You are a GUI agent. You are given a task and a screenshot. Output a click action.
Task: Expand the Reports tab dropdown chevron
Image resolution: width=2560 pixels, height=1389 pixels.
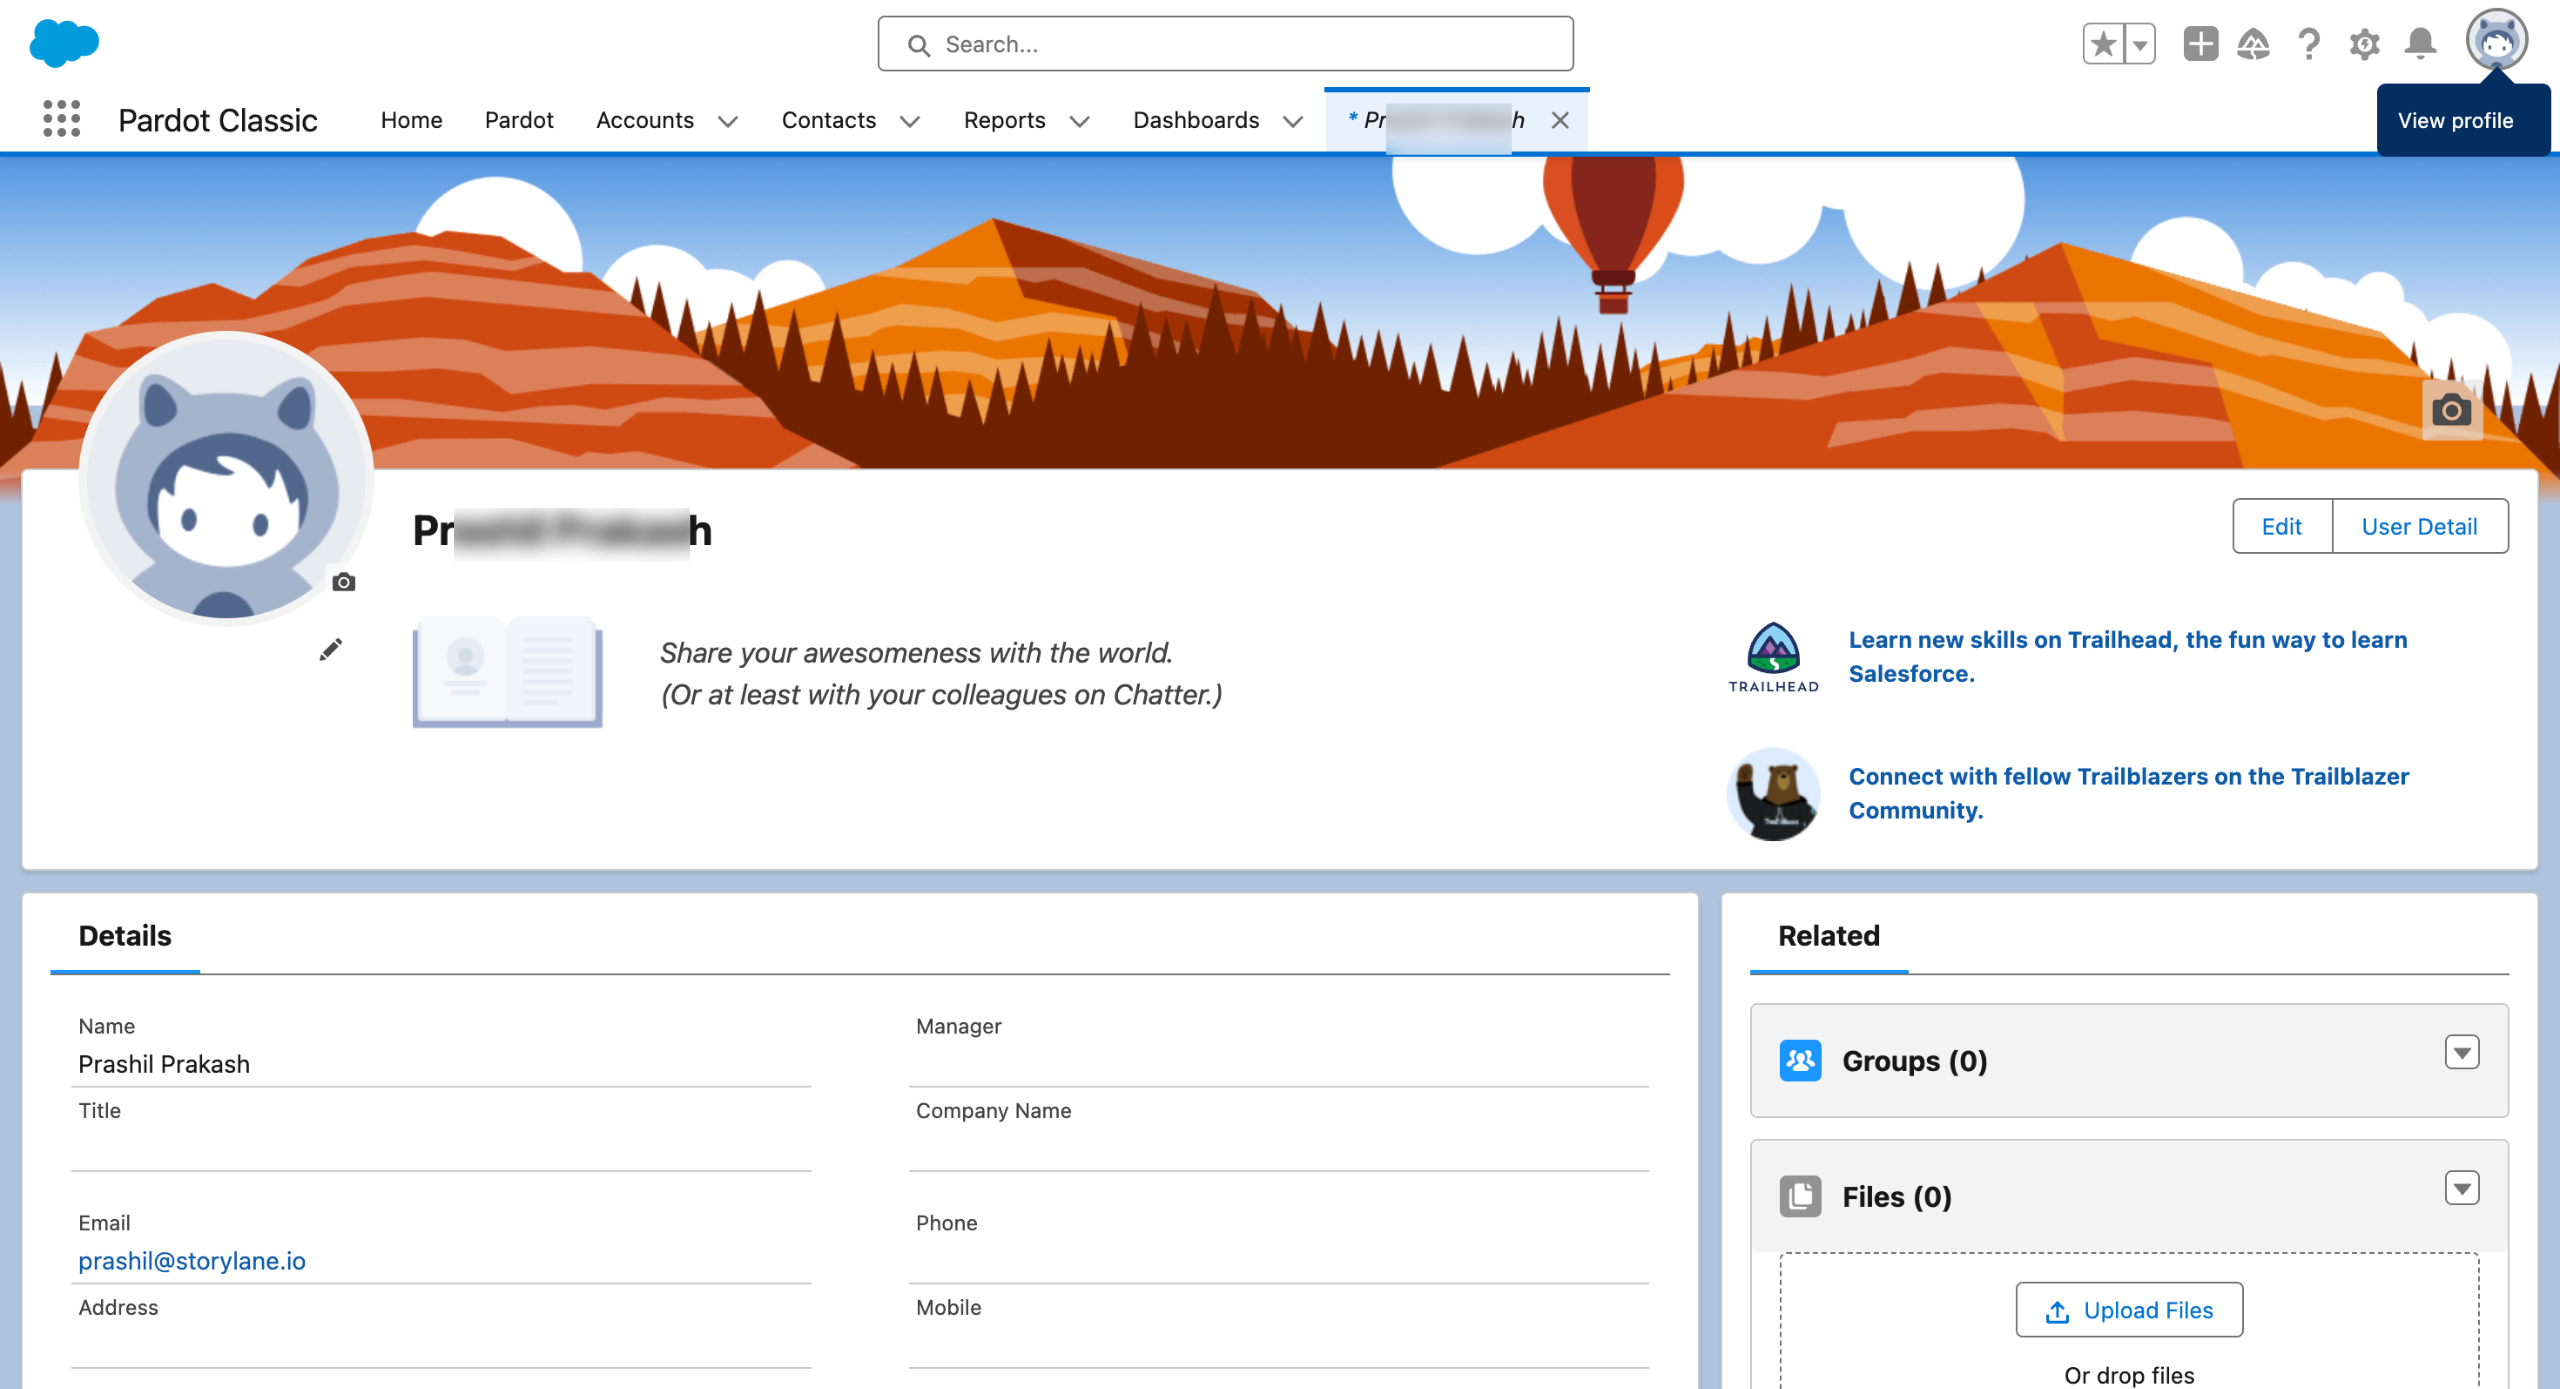coord(1079,121)
